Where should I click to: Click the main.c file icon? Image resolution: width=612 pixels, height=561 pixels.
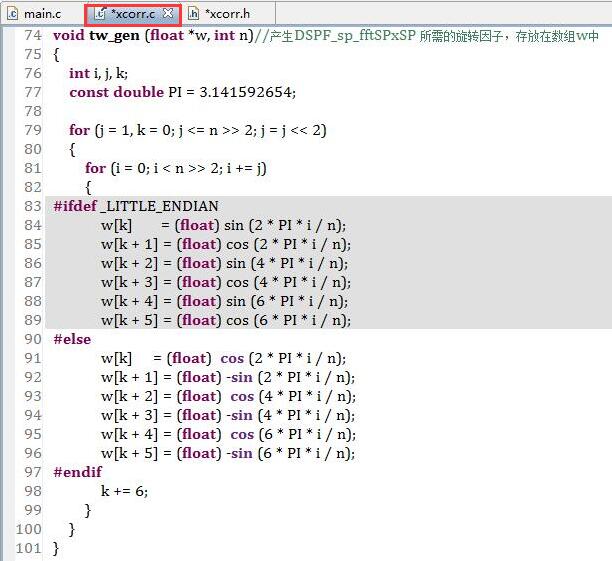pyautogui.click(x=13, y=14)
